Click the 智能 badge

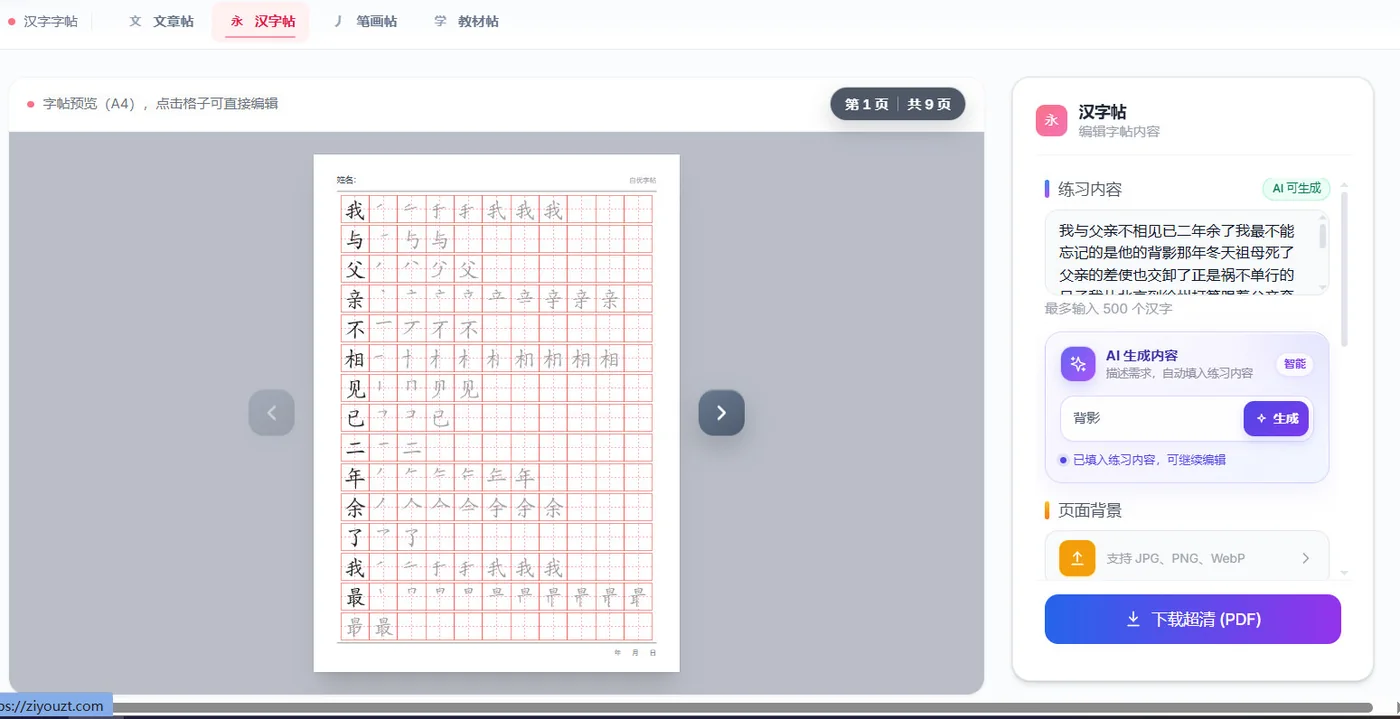1295,364
